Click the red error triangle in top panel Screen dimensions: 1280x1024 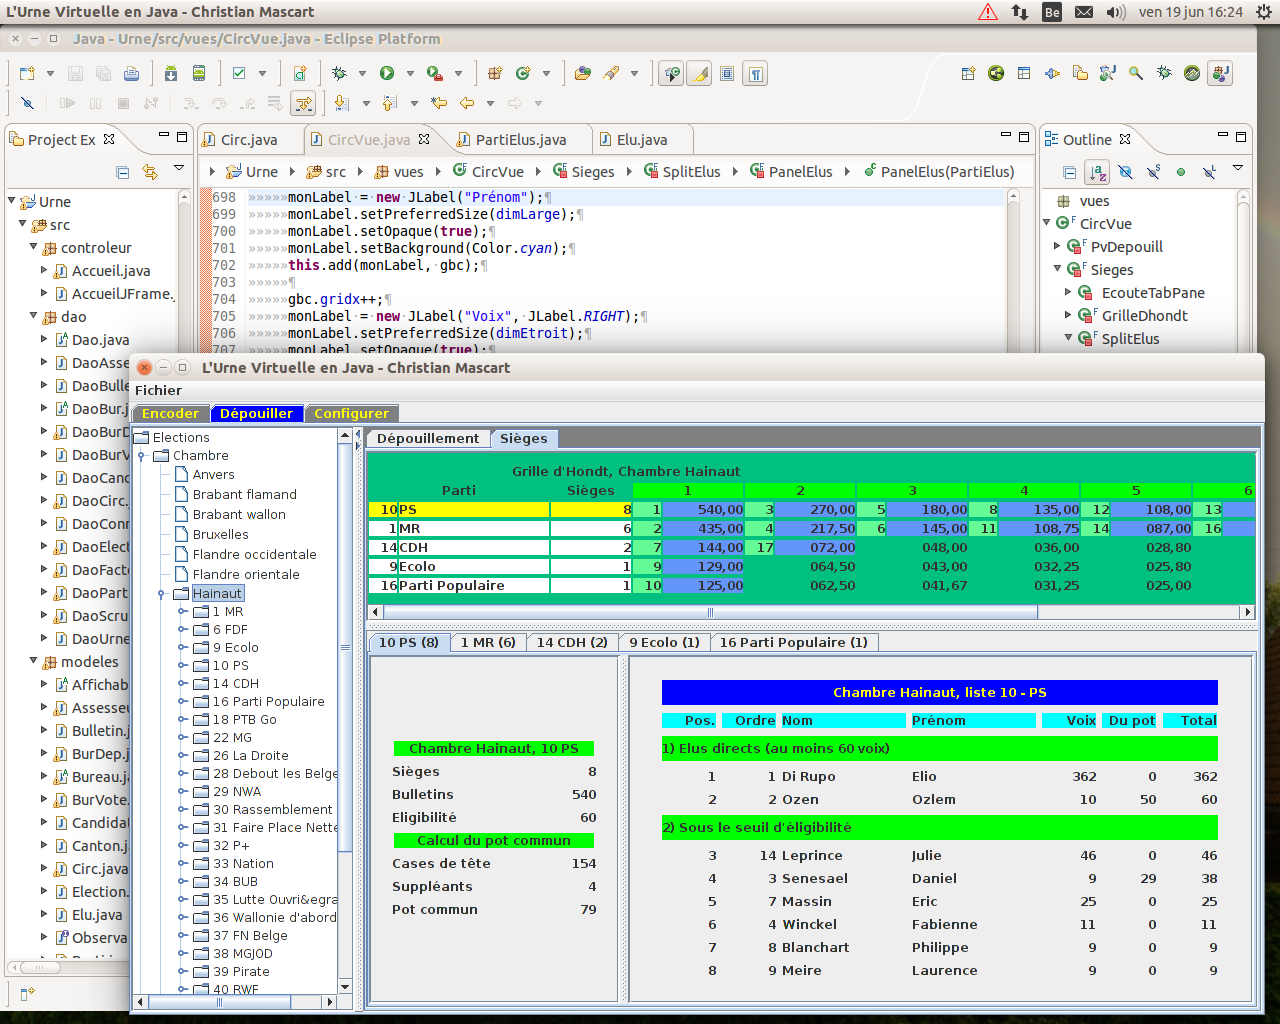click(988, 12)
